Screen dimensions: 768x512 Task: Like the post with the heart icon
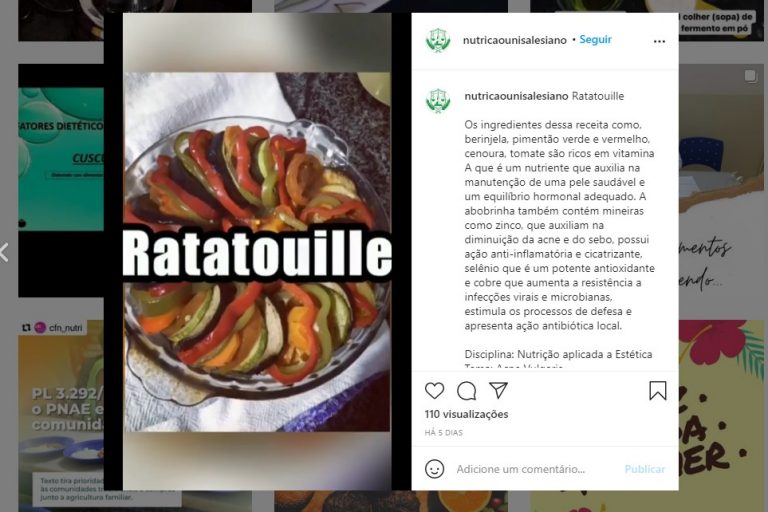click(x=434, y=390)
